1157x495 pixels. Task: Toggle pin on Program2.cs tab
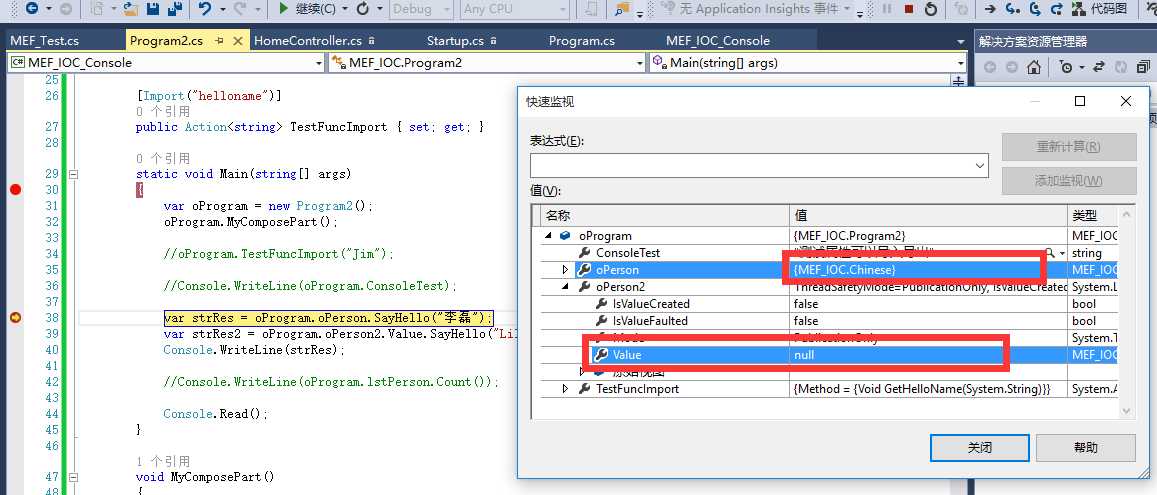tap(220, 41)
